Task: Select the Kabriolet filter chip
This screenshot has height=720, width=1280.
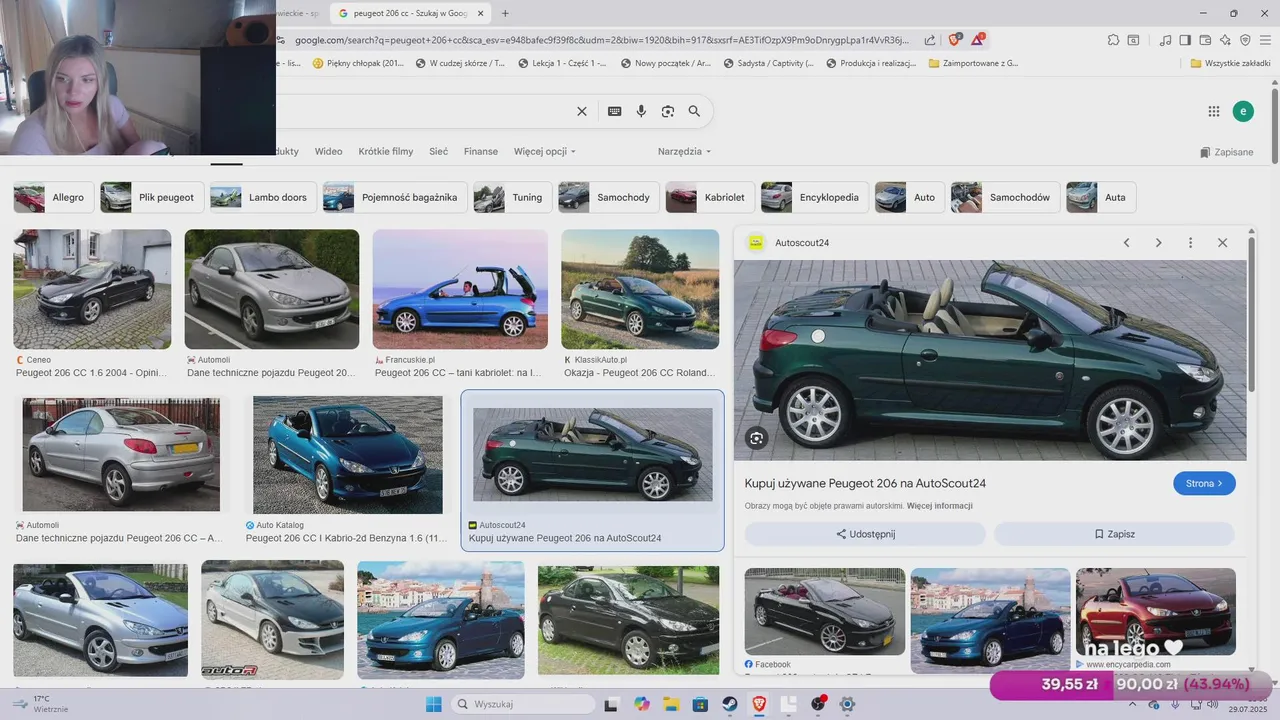Action: pyautogui.click(x=710, y=197)
